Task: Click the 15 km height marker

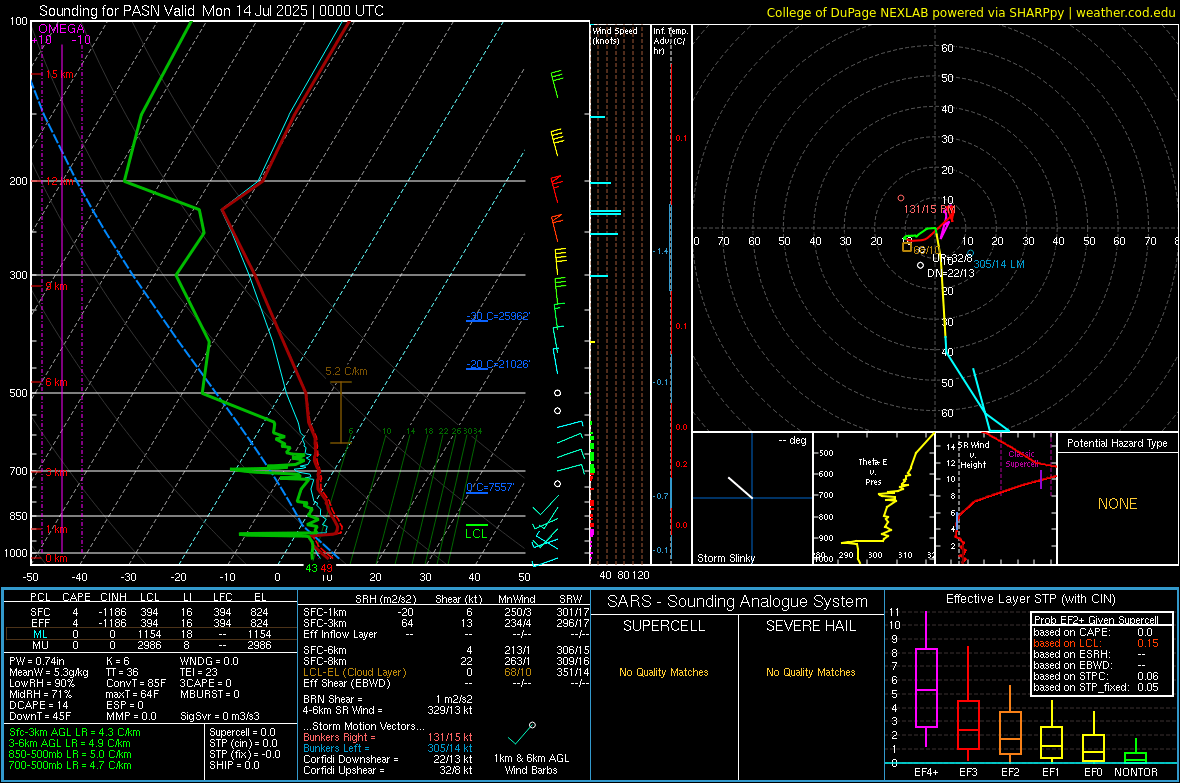Action: tap(60, 74)
